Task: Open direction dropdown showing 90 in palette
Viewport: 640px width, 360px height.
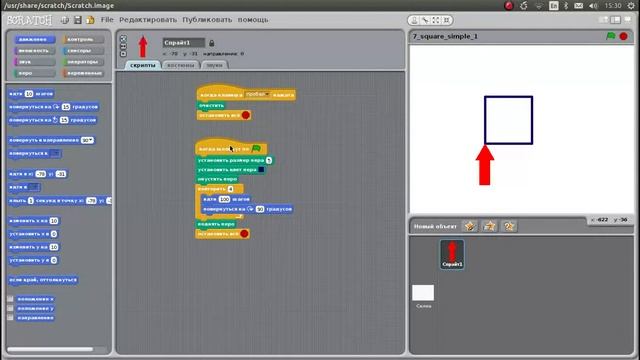Action: (87, 140)
